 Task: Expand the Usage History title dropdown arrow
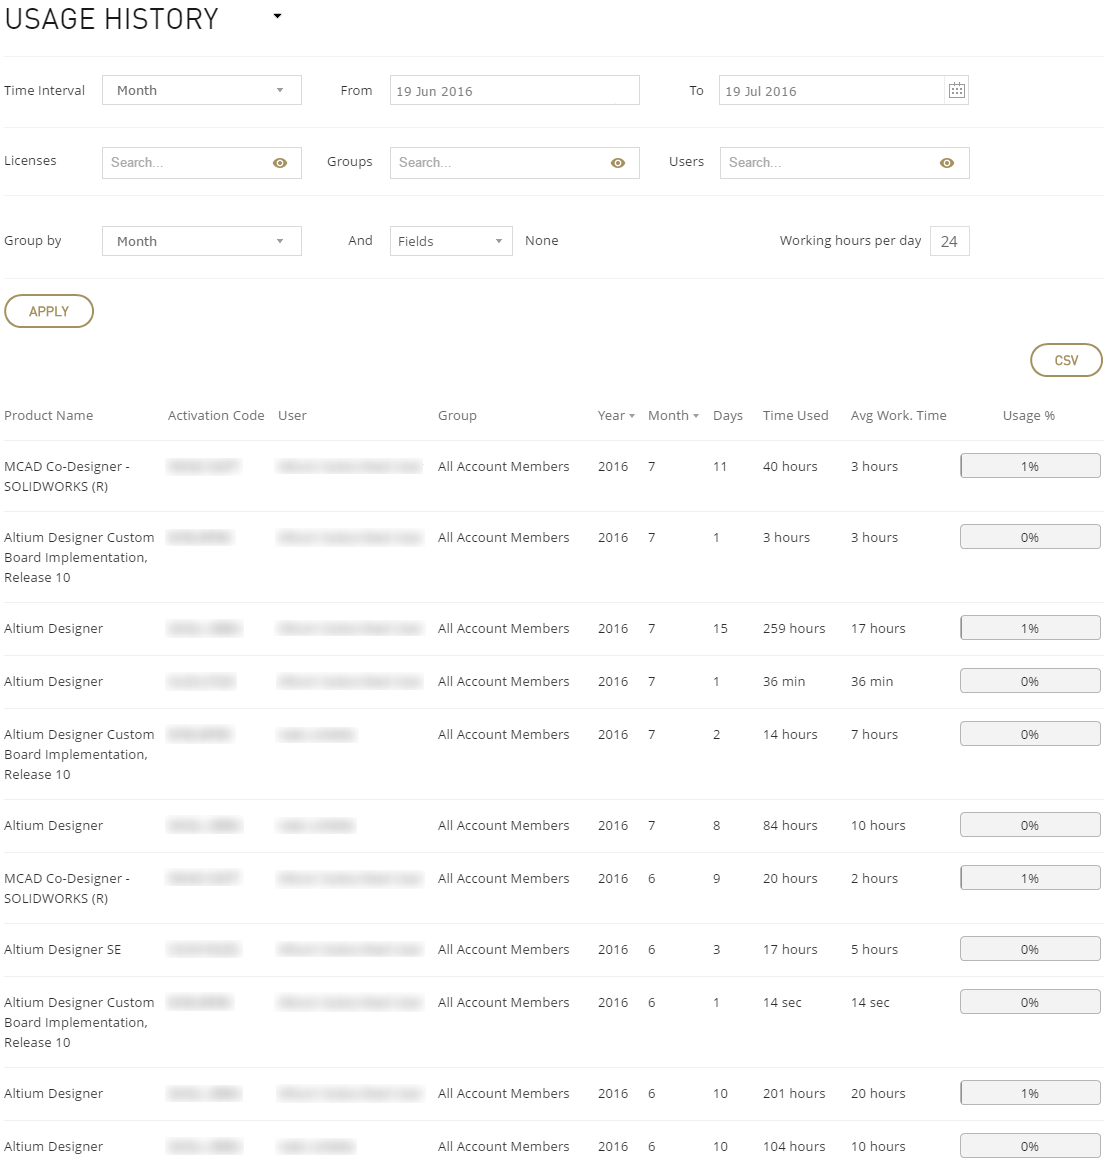pos(277,17)
